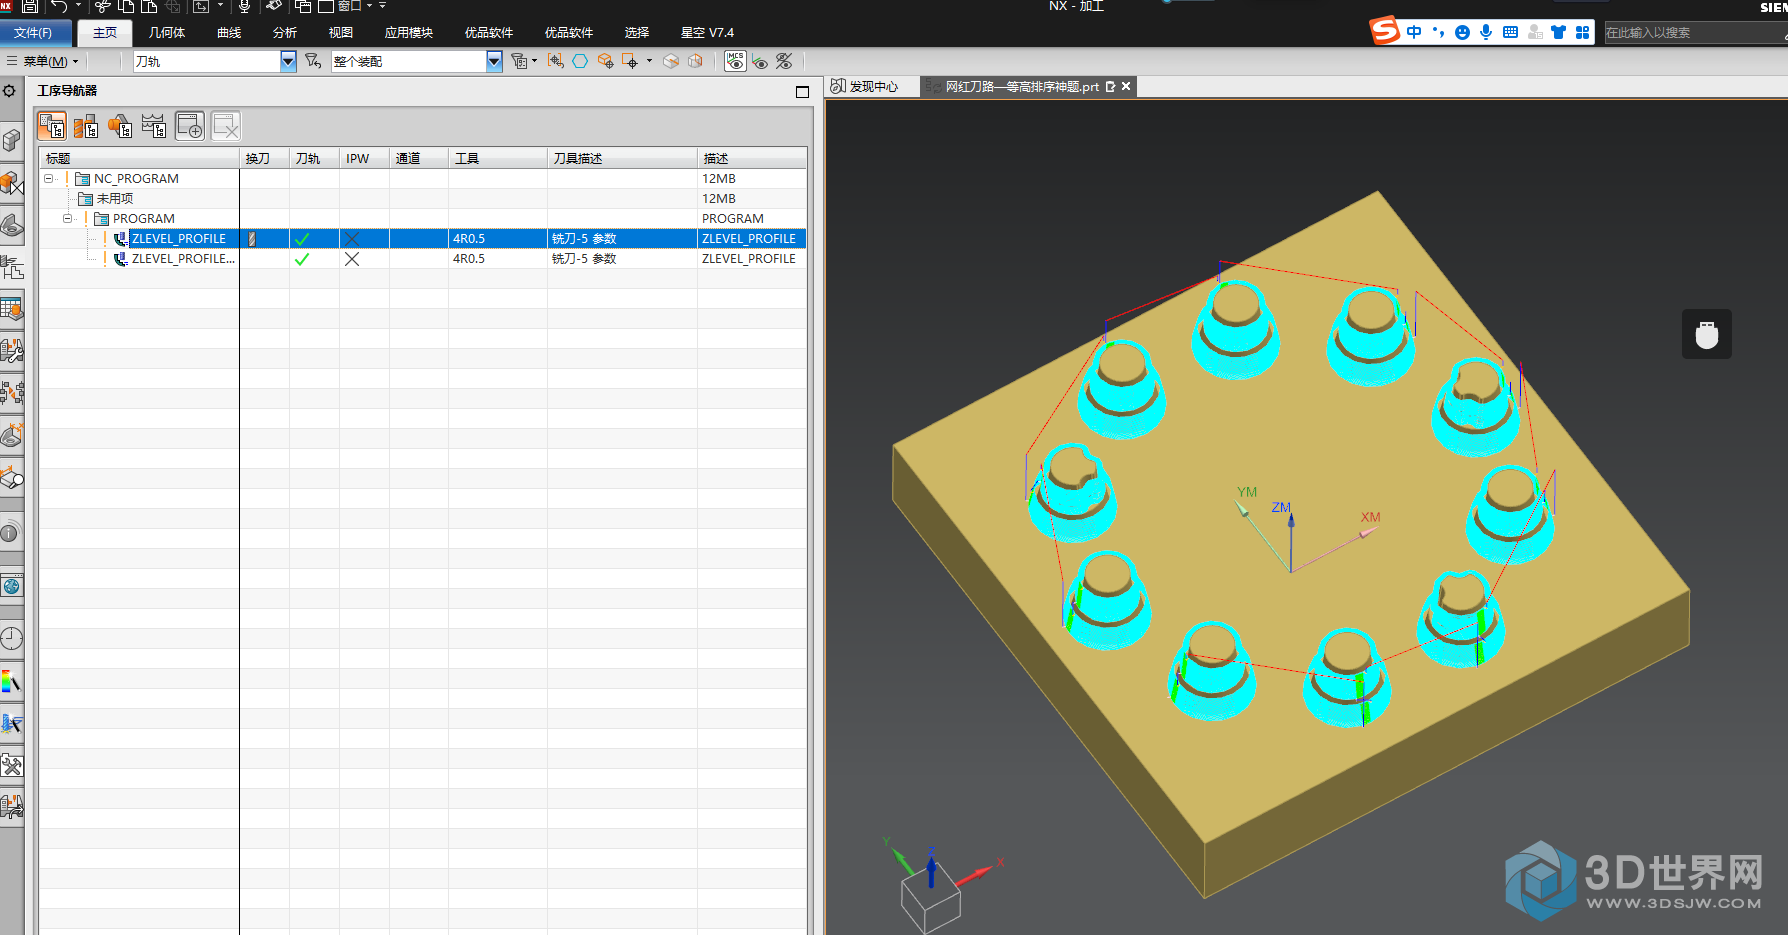Image resolution: width=1788 pixels, height=935 pixels.
Task: Click the Paste icon in quick access bar
Action: click(149, 6)
